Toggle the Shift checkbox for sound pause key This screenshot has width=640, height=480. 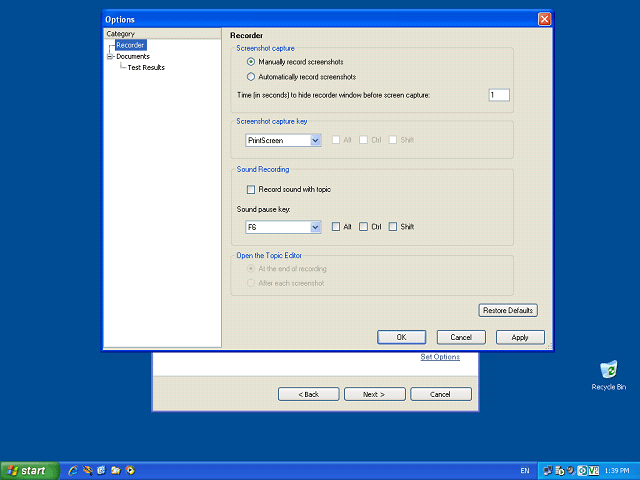[x=401, y=227]
